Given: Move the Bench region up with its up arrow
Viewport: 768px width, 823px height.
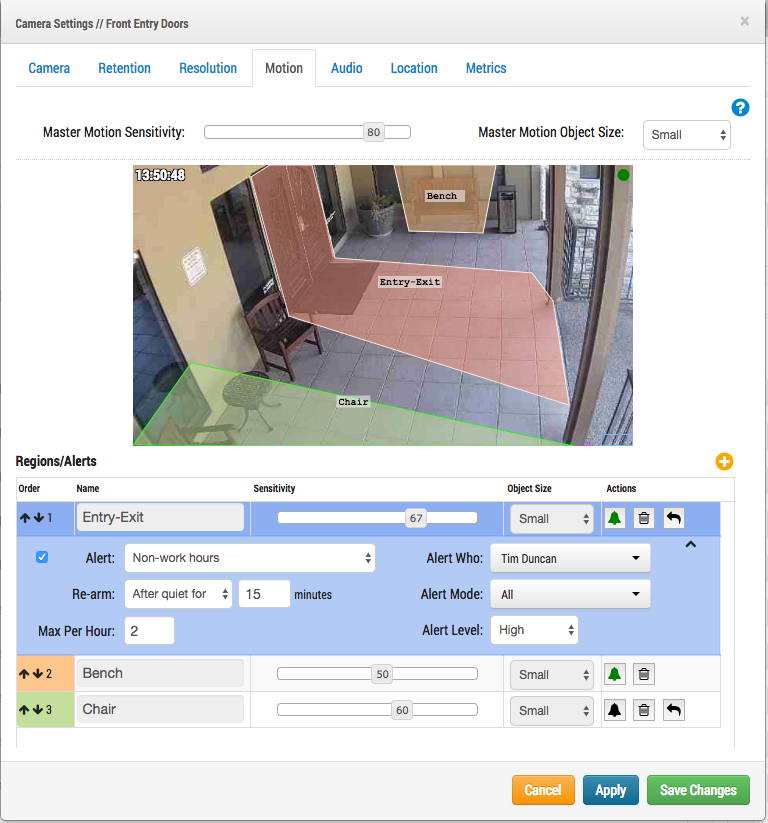Looking at the screenshot, I should [x=24, y=674].
